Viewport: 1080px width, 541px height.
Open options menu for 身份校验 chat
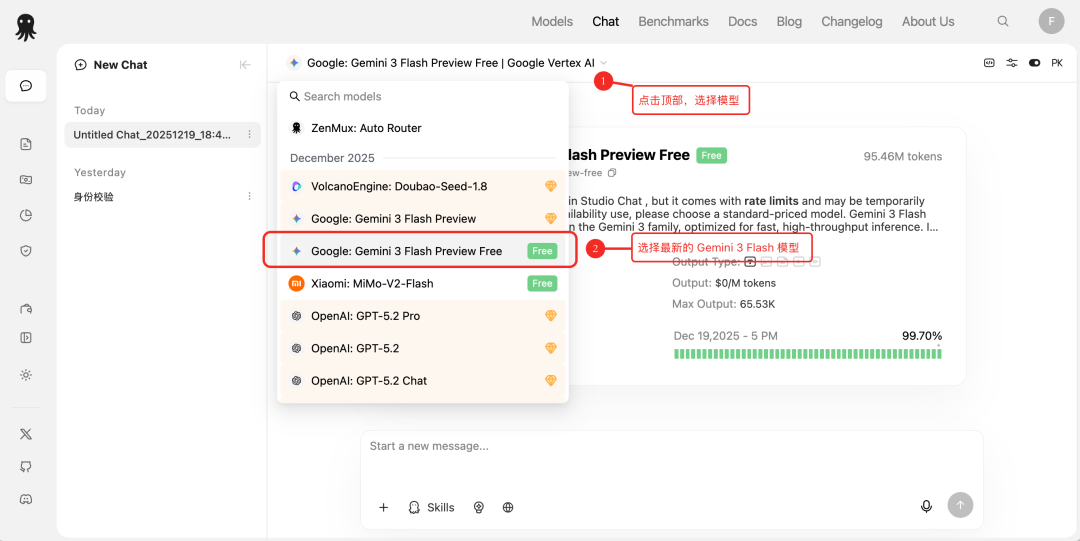coord(249,196)
